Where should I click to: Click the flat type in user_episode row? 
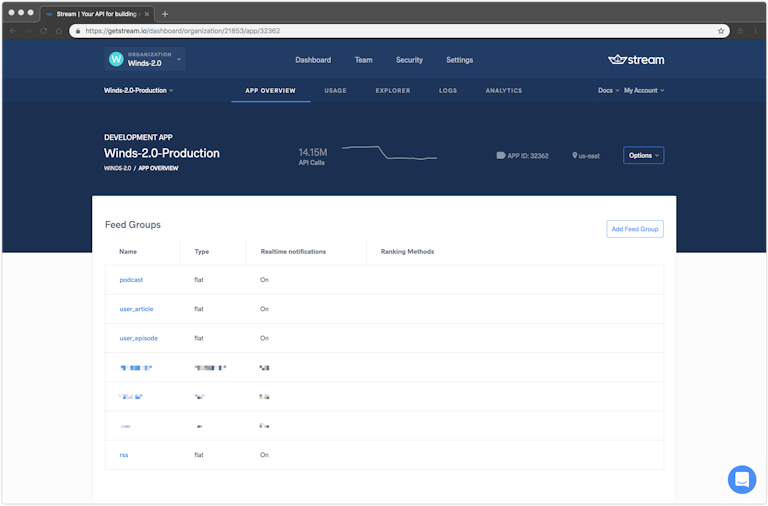199,338
